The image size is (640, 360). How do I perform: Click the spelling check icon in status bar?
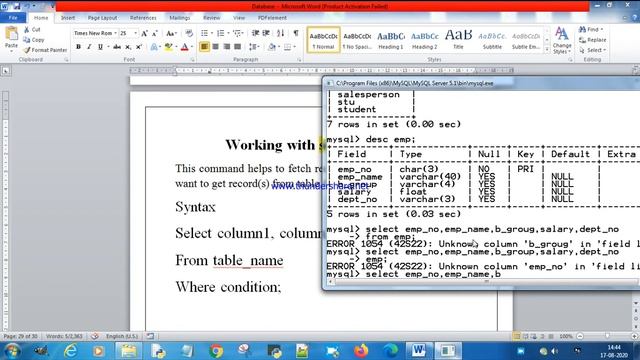95,336
